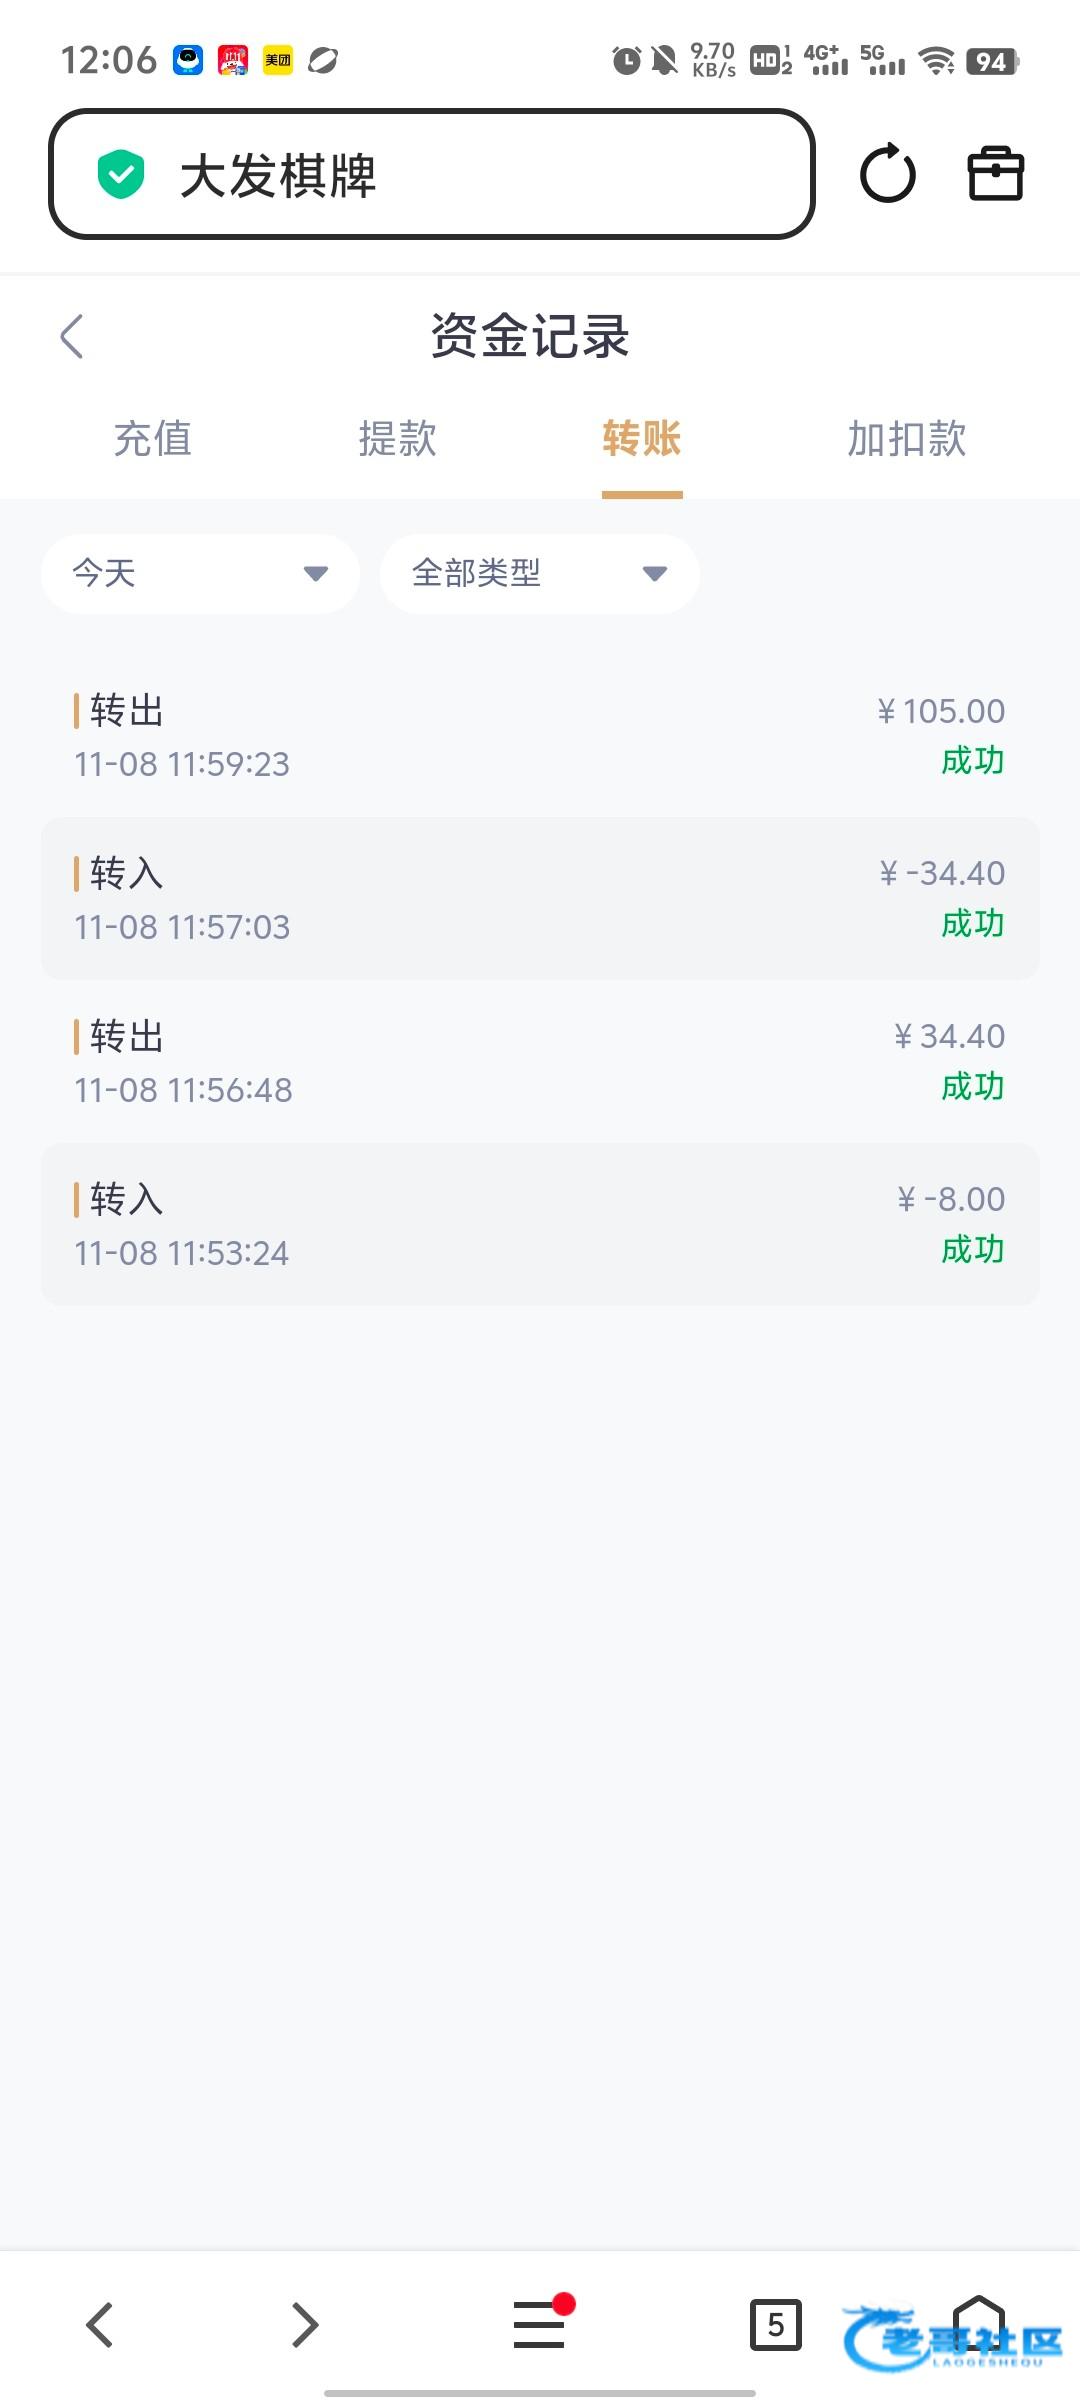Select the 转账 tab

(642, 439)
